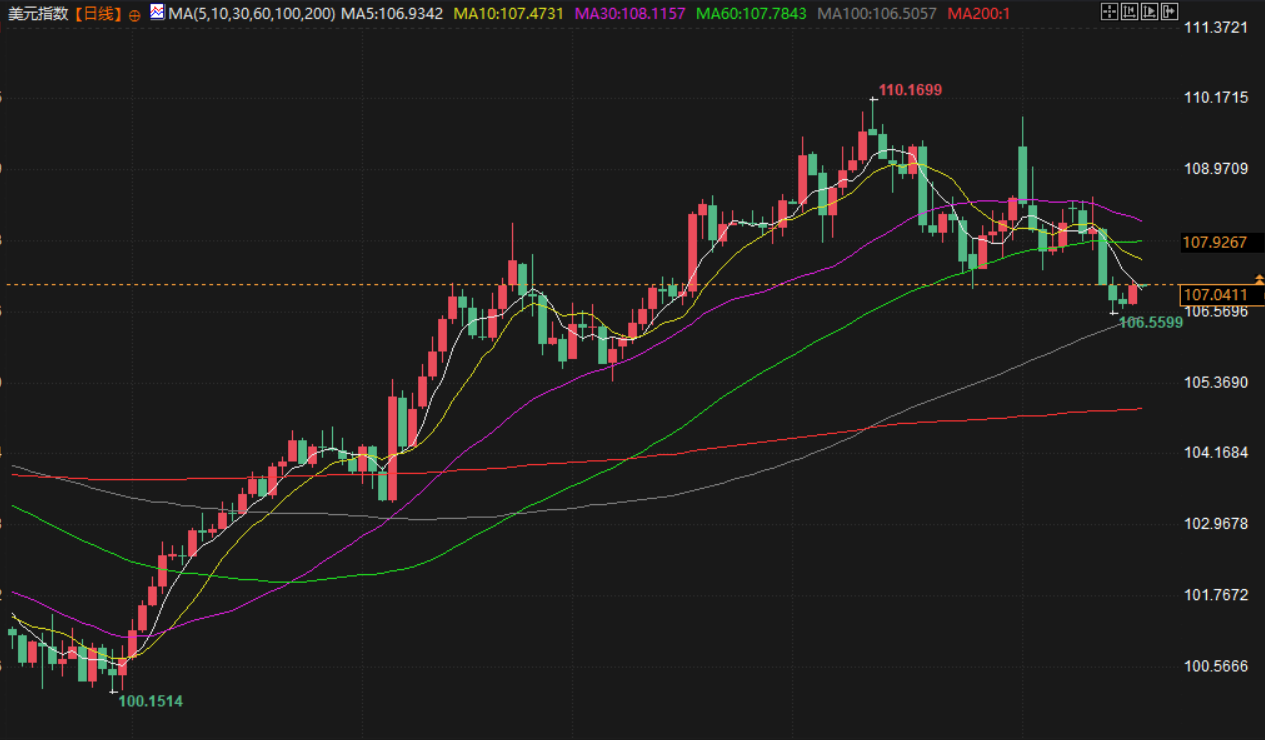The width and height of the screenshot is (1265, 740).
Task: Click the 美元指数 chart title
Action: (x=38, y=14)
